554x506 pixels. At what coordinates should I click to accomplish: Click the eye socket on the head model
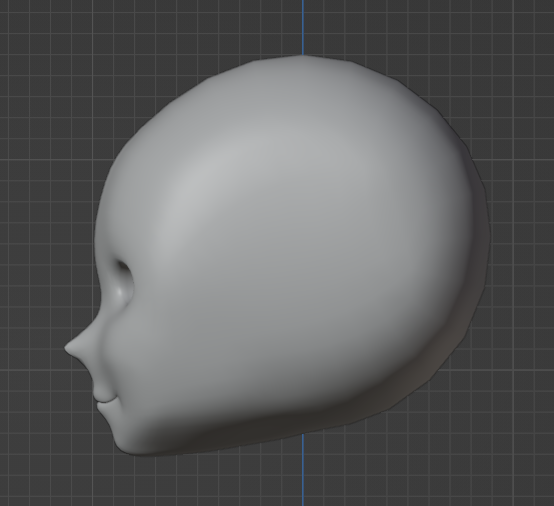[124, 283]
